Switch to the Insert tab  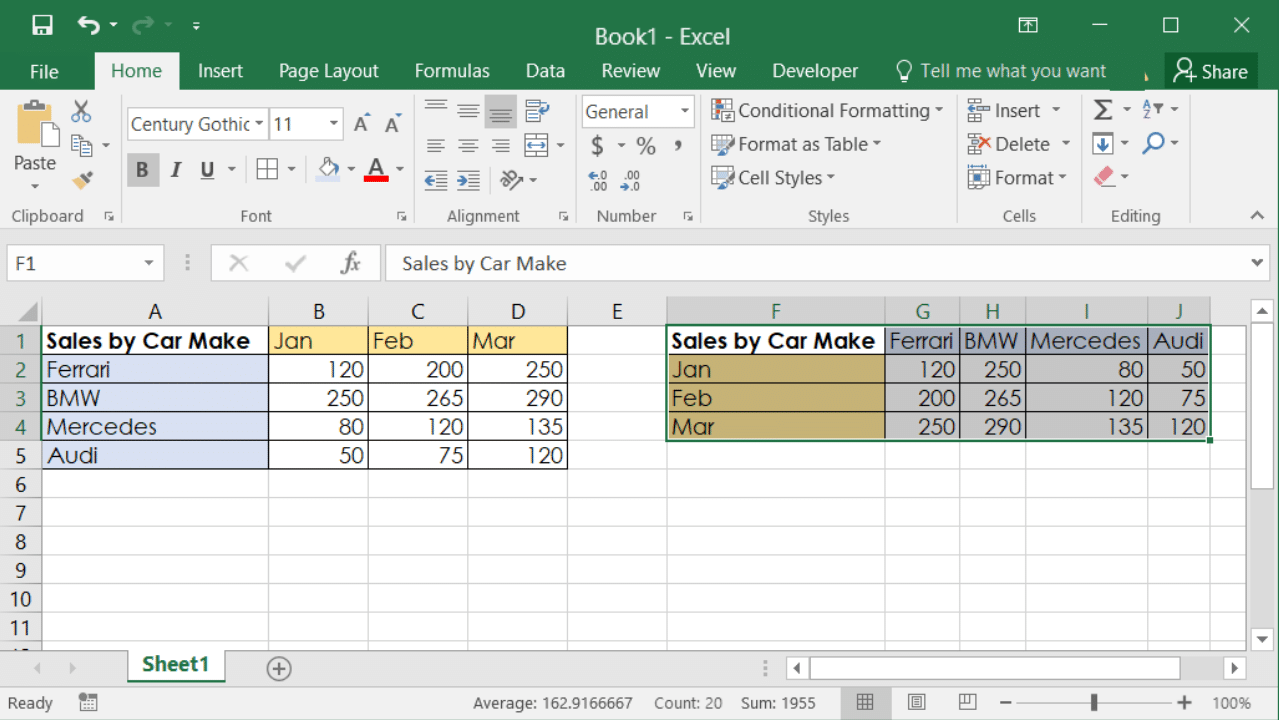click(220, 71)
